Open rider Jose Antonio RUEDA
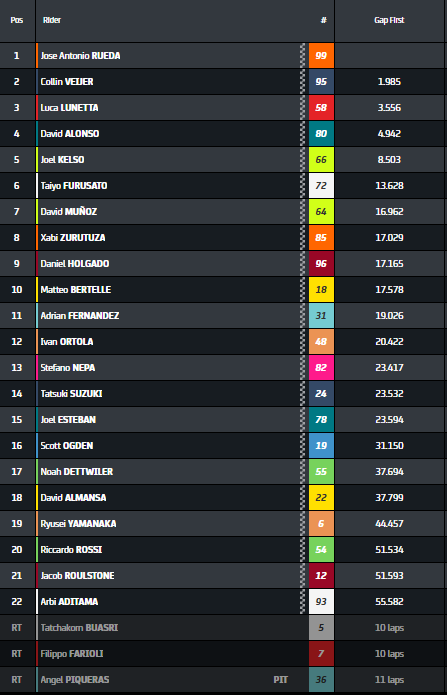 point(80,55)
